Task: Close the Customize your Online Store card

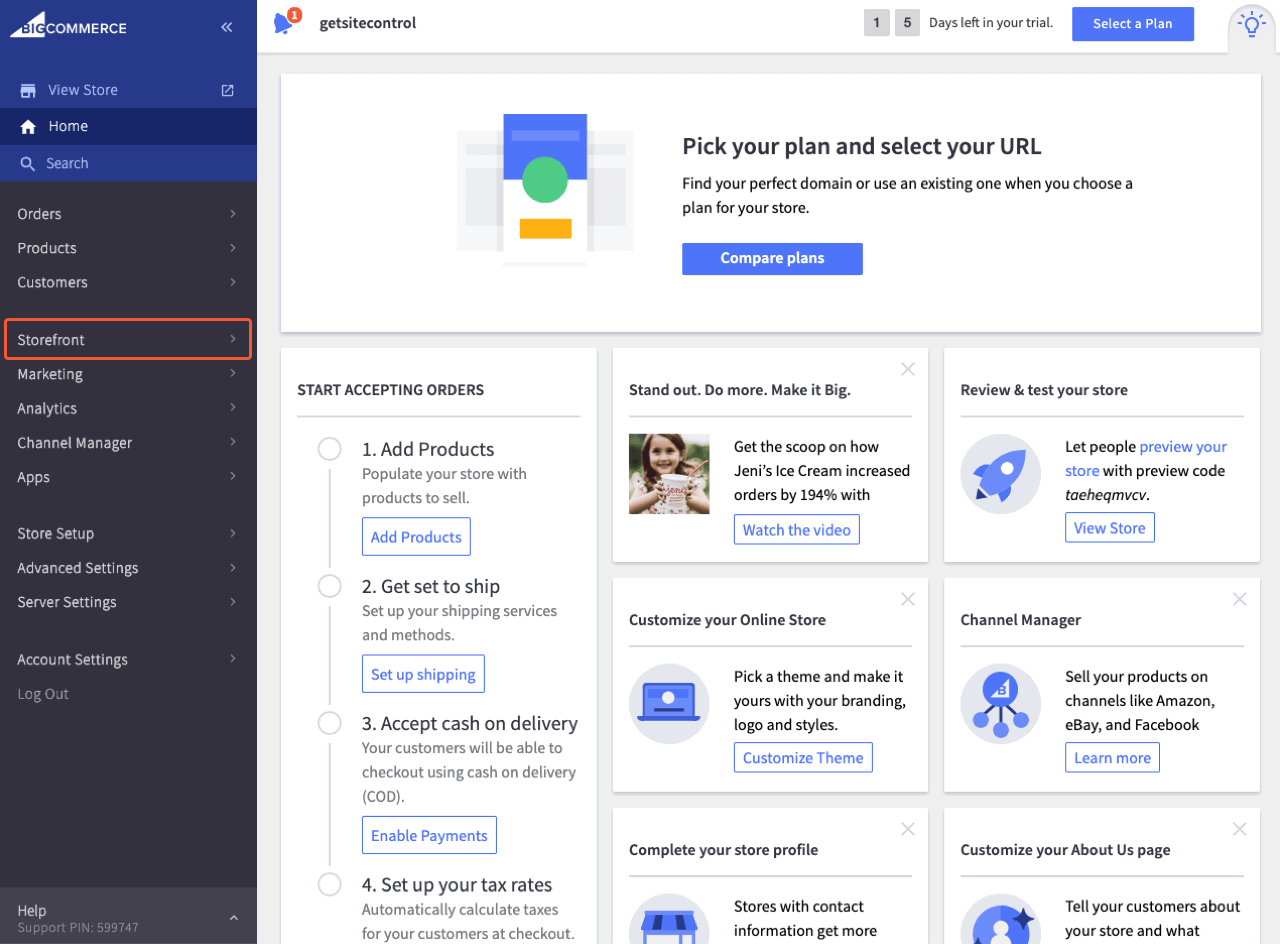Action: coord(908,599)
